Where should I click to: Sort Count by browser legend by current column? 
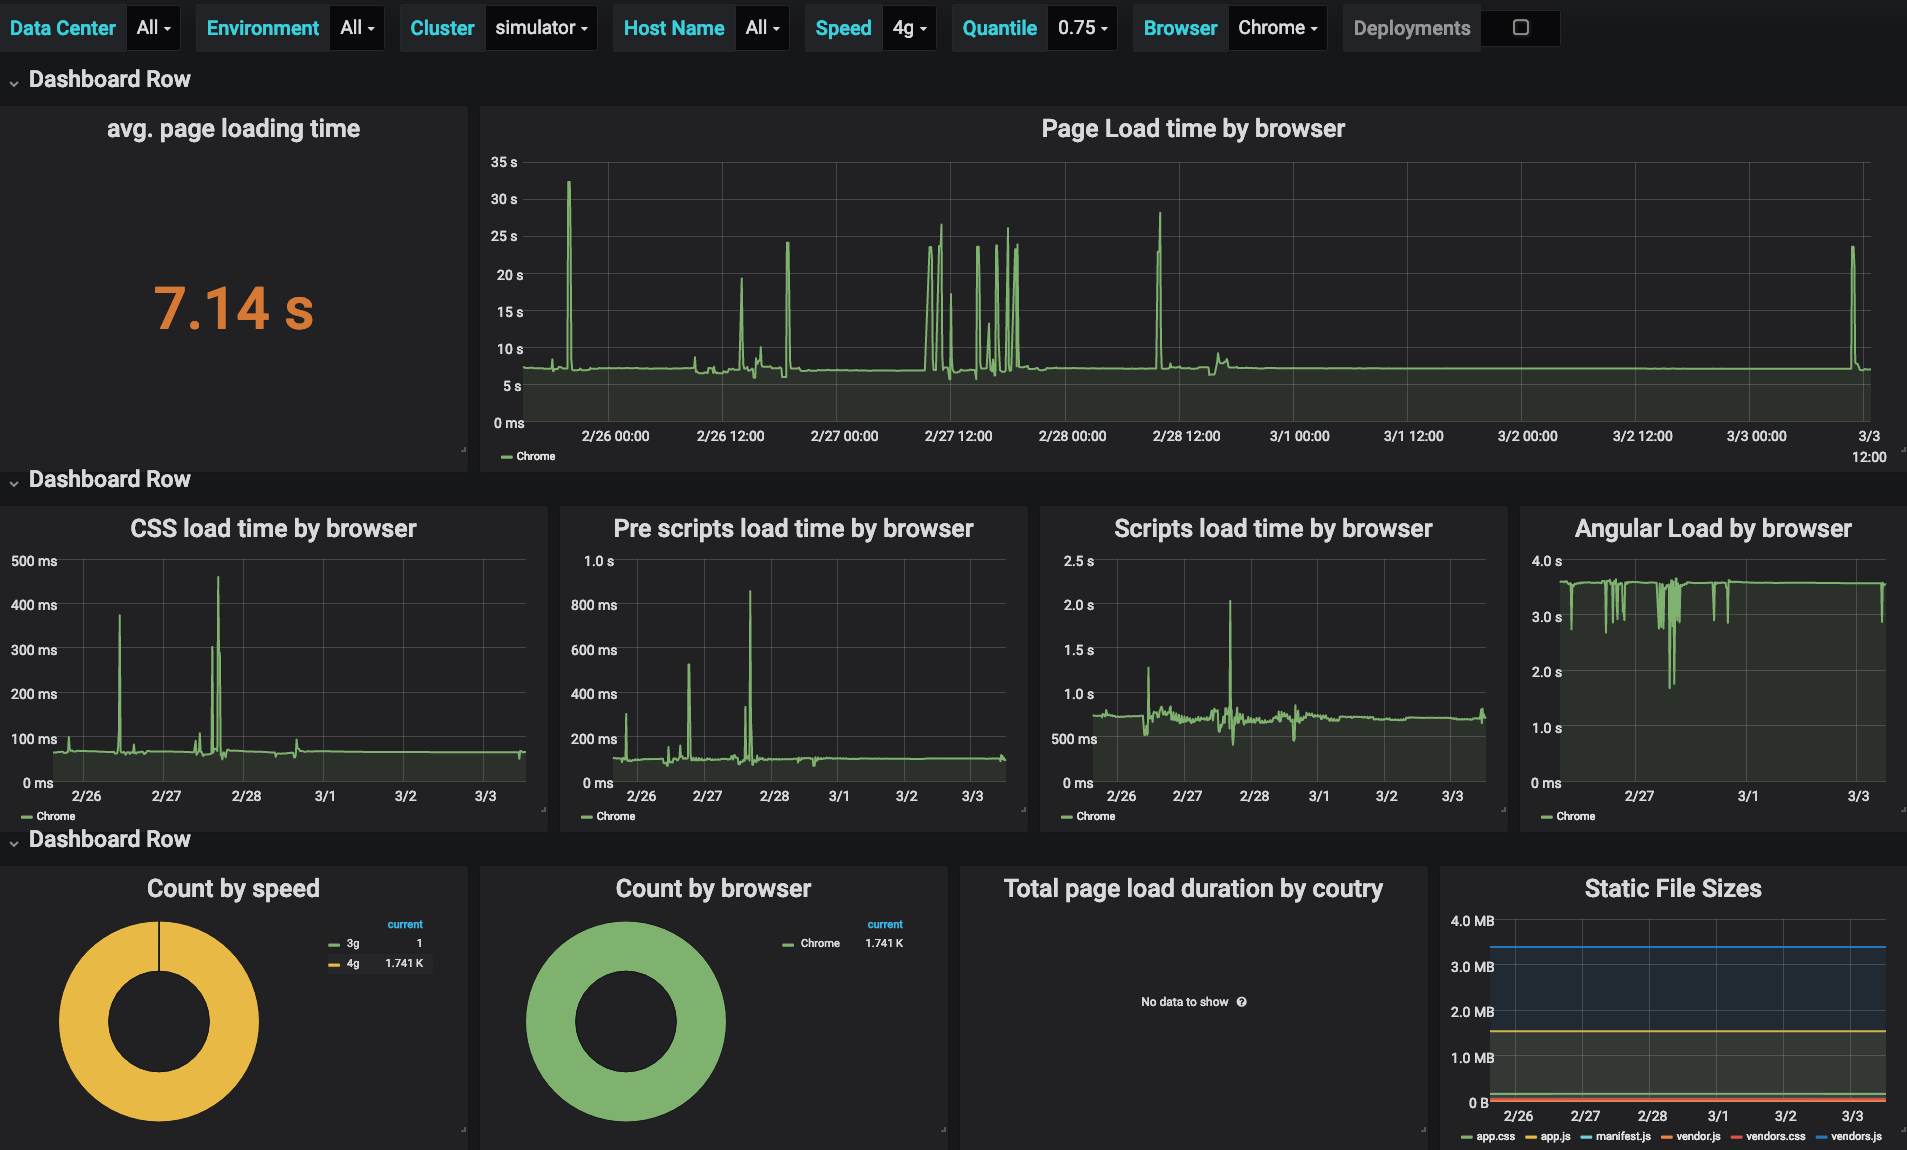tap(885, 925)
